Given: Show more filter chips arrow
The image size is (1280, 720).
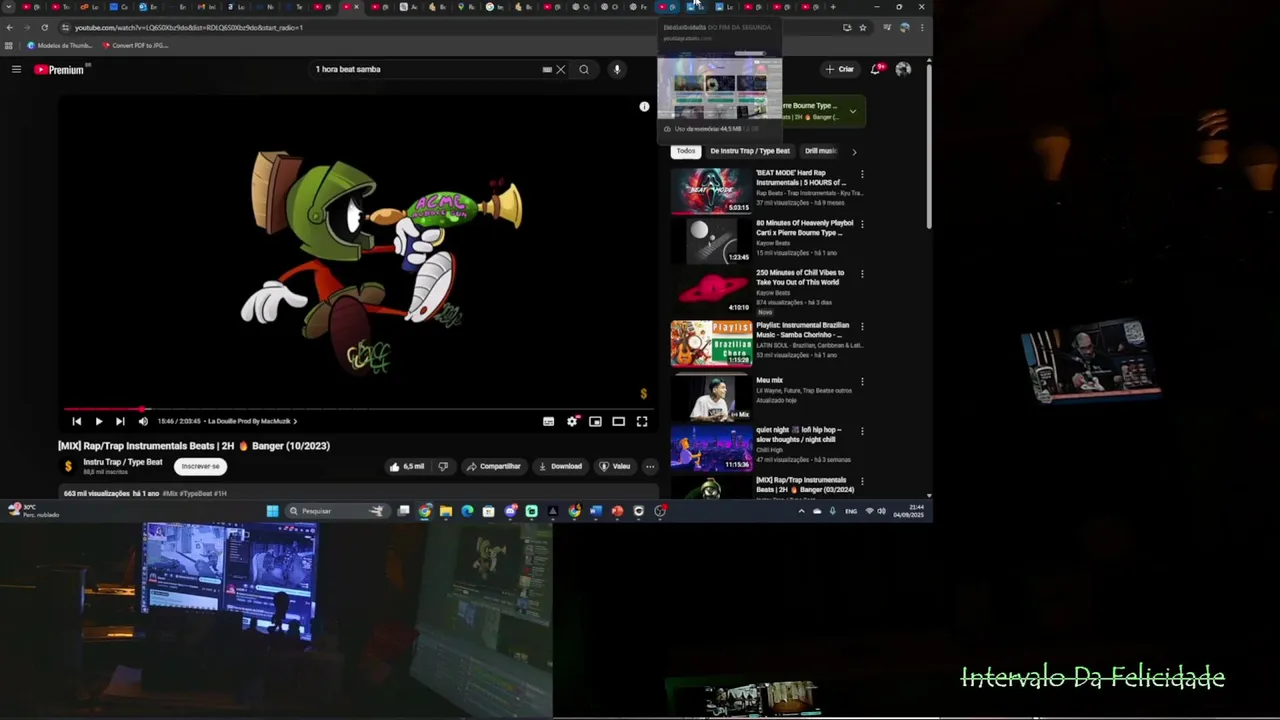Looking at the screenshot, I should coord(854,152).
